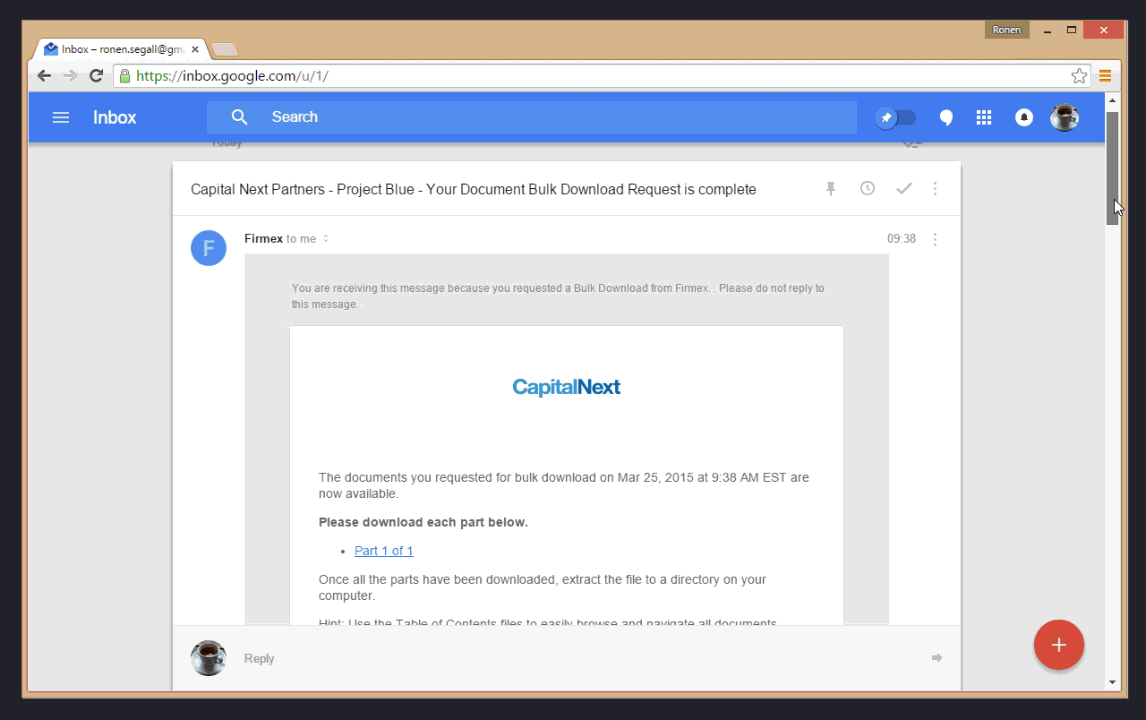Compose new mail with red plus button
The image size is (1146, 720).
coord(1058,645)
